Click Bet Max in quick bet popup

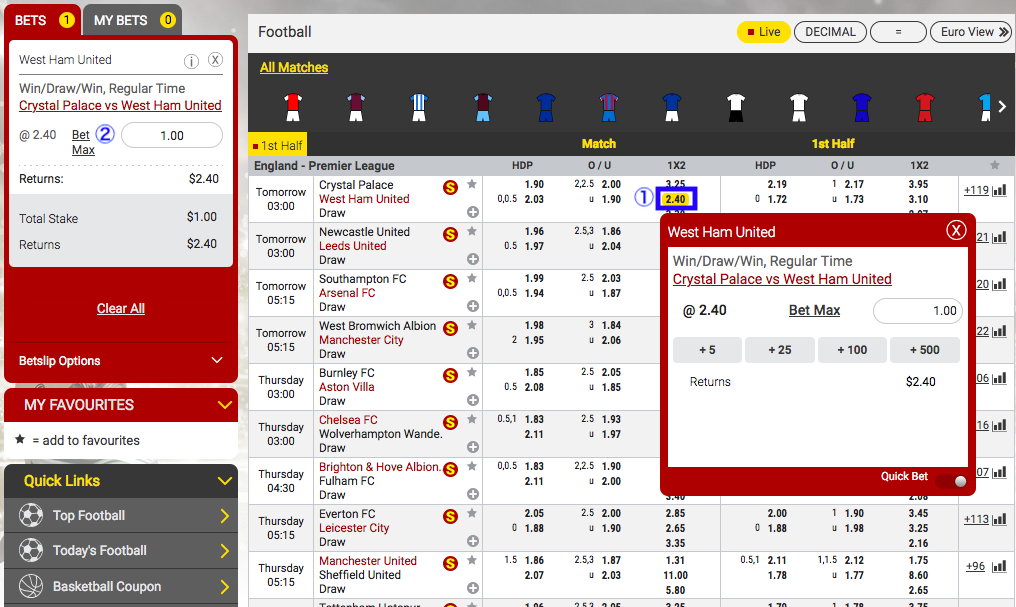(x=814, y=310)
